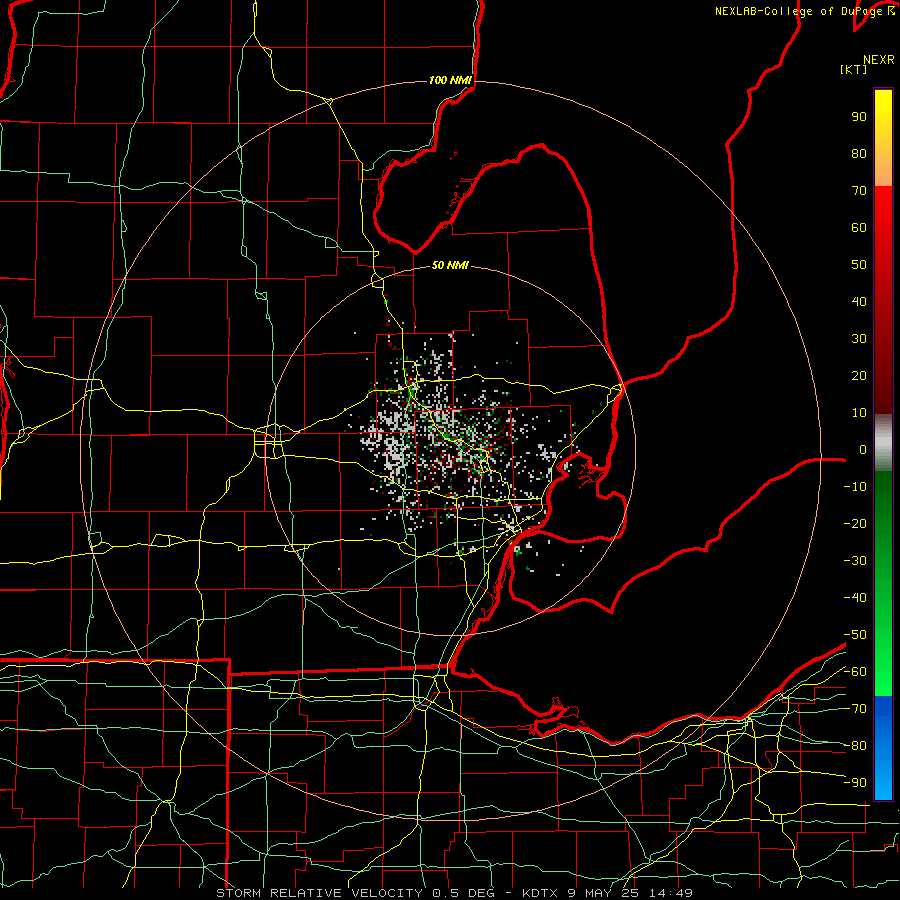Click the NEXR label above color scale

tap(879, 60)
